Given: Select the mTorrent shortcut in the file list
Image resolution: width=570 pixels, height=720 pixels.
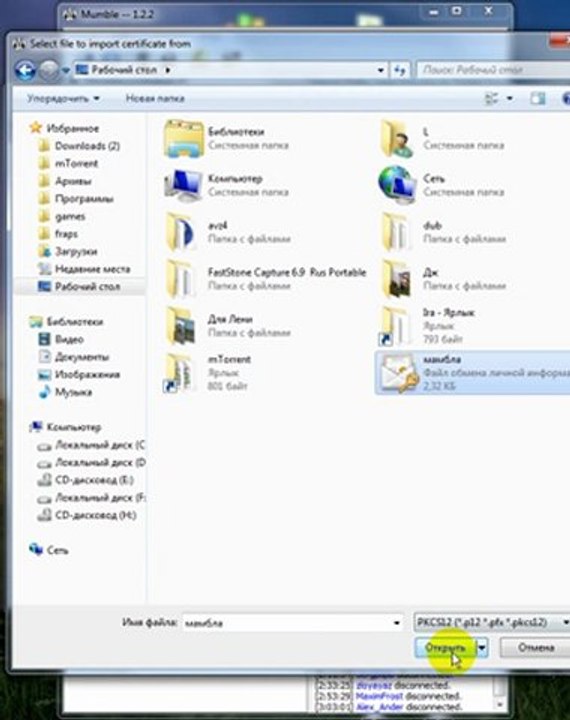Looking at the screenshot, I should [209, 372].
